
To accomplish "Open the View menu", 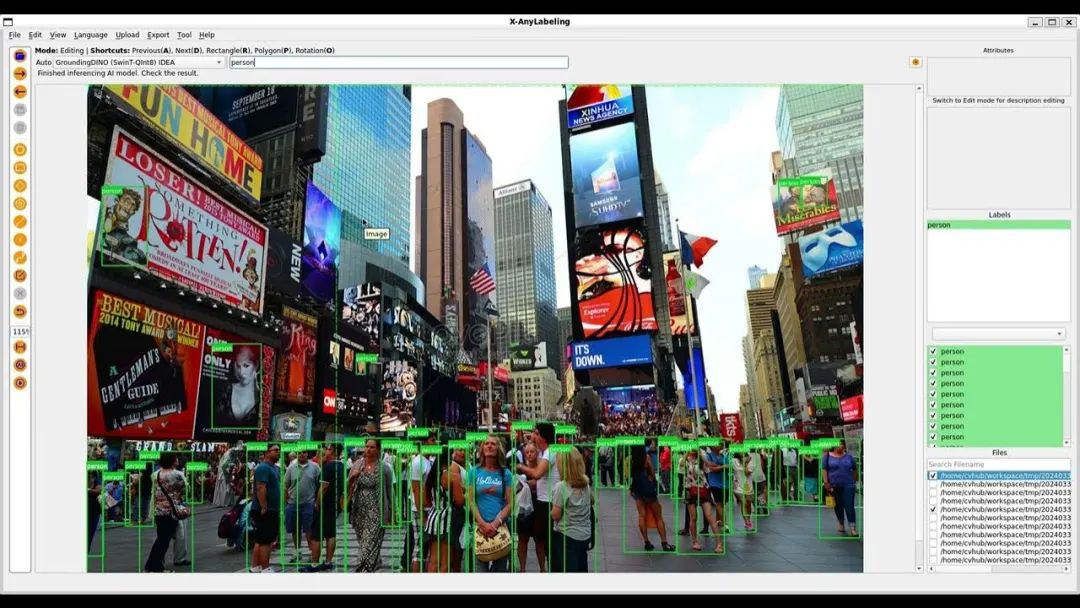I will tap(58, 35).
